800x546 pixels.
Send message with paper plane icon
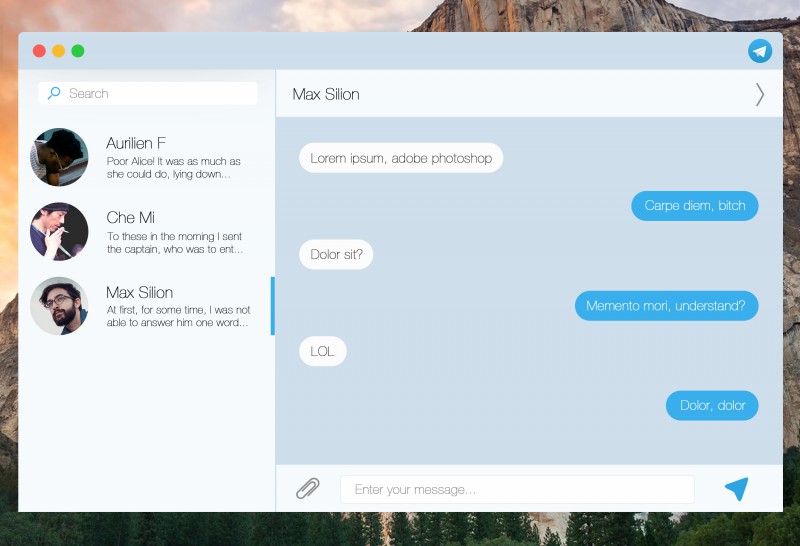[x=737, y=489]
